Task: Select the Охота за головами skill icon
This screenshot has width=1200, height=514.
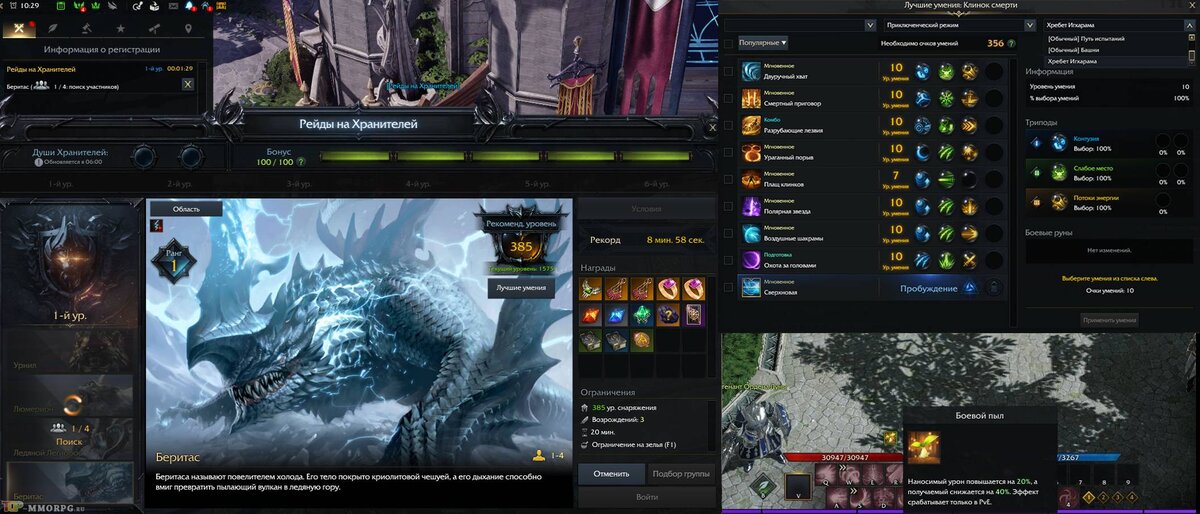Action: coord(751,261)
